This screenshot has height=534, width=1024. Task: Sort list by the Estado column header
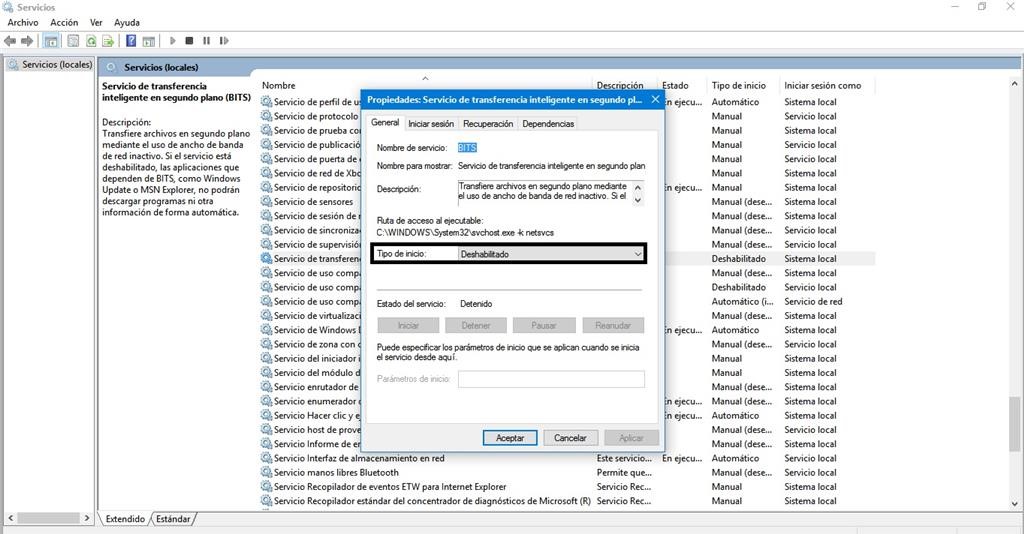[675, 86]
